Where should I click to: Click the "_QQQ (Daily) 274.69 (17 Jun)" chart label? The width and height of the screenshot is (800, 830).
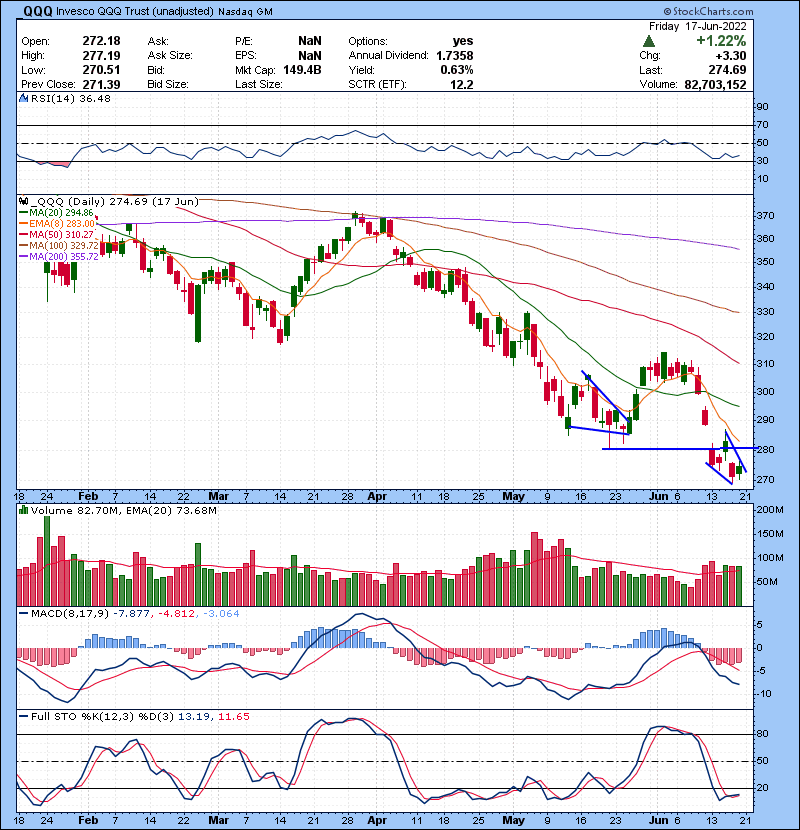click(x=114, y=201)
